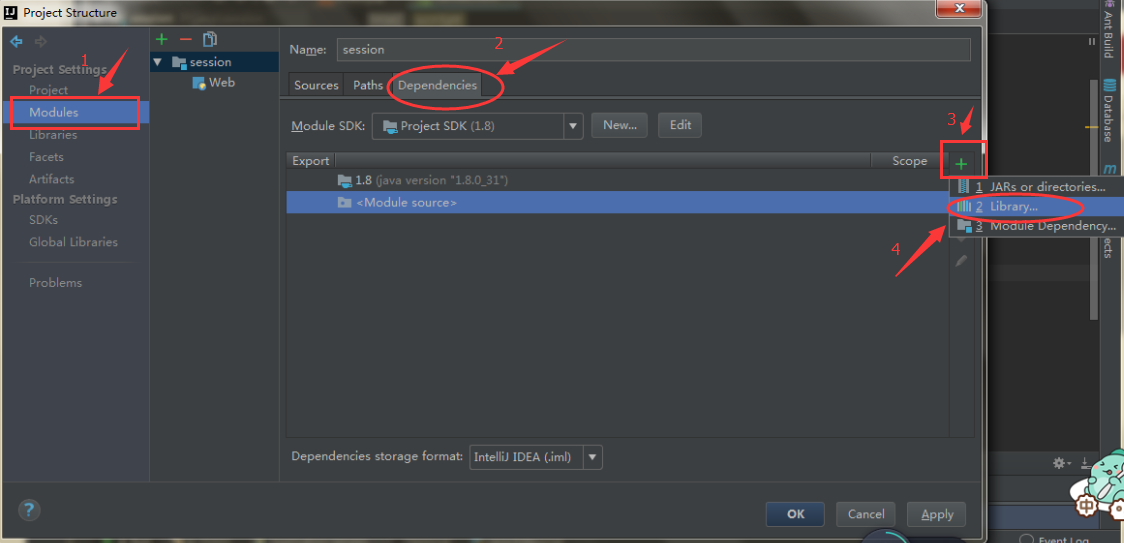
Task: Open the Problems section
Action: [x=56, y=283]
